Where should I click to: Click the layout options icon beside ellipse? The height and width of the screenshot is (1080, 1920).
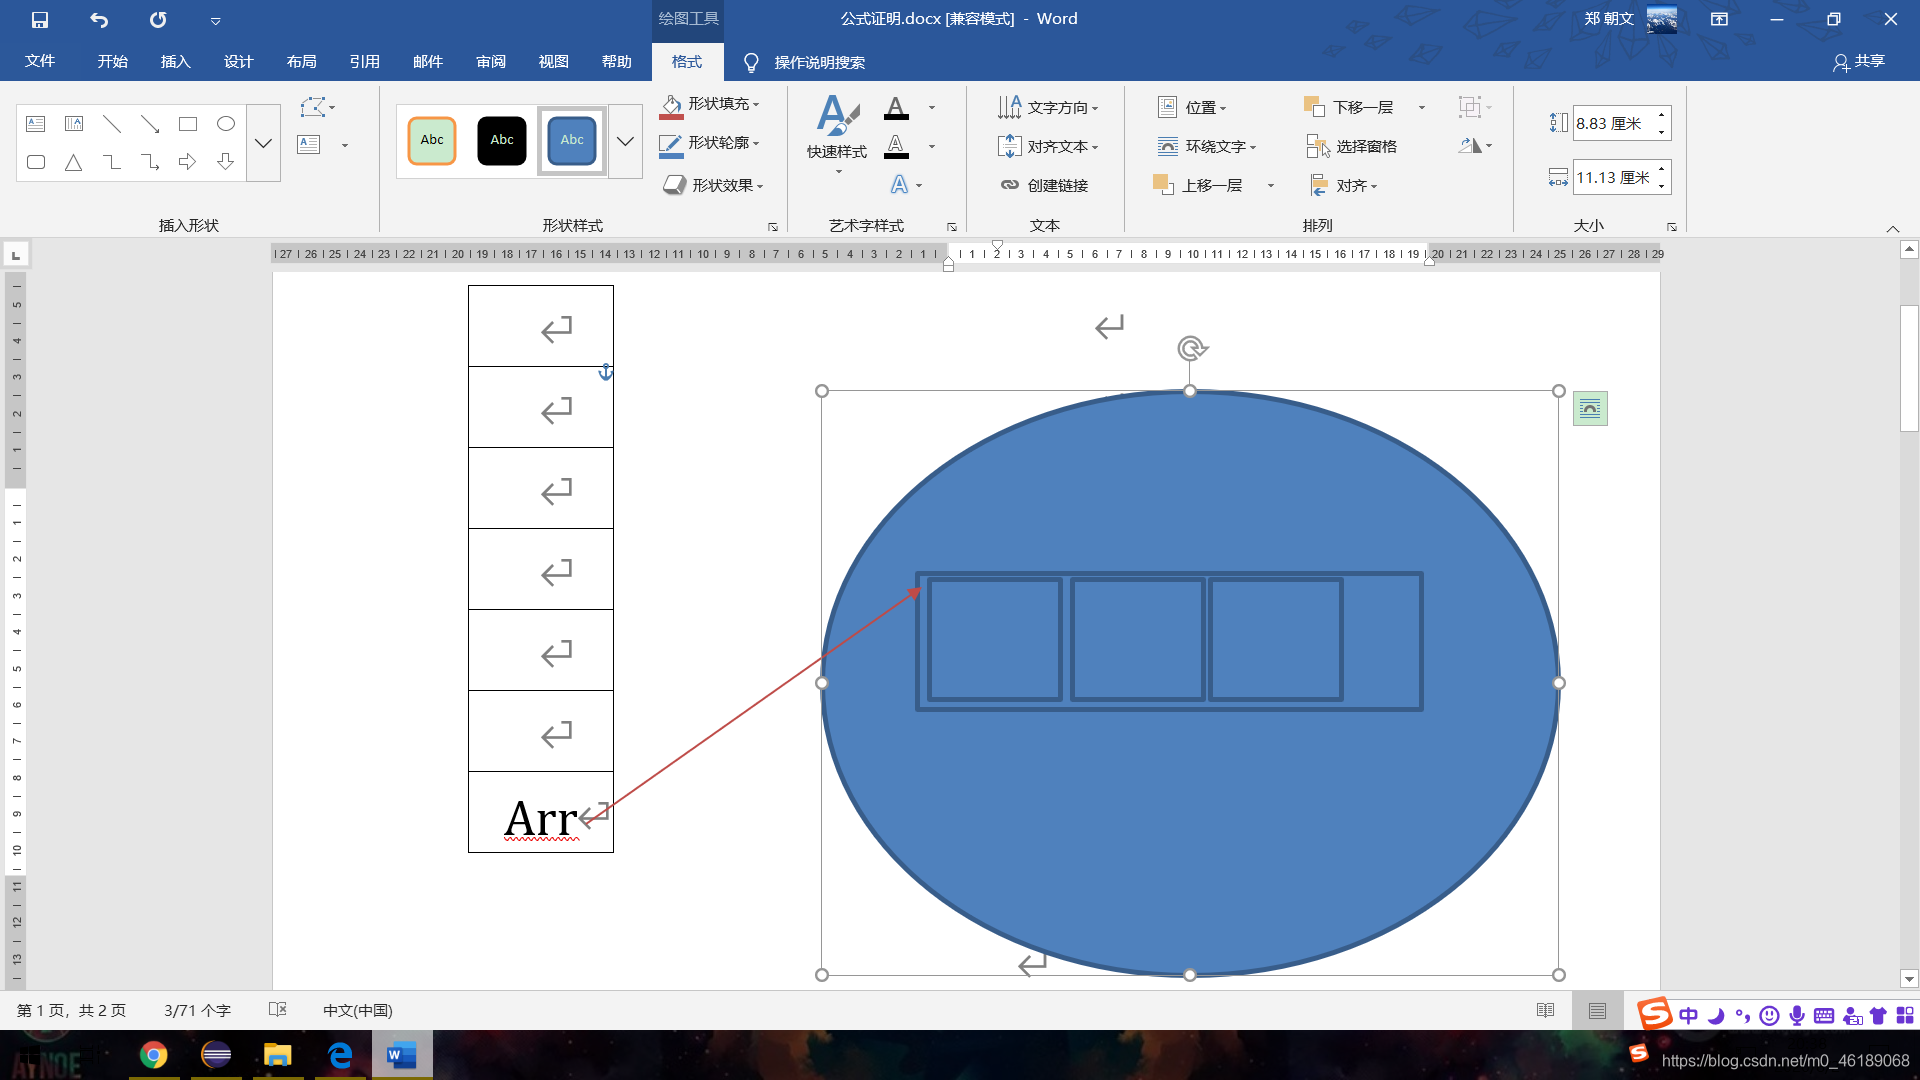coord(1590,408)
